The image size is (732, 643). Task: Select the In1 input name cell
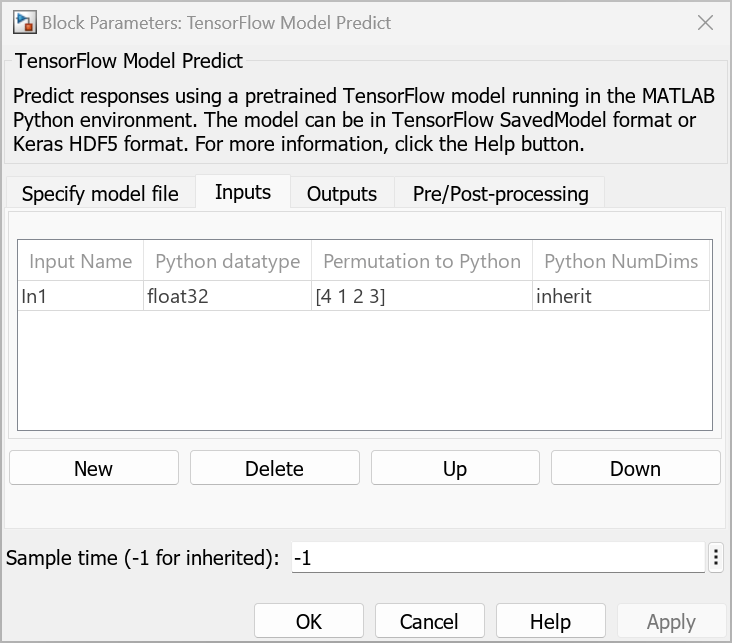[x=80, y=296]
